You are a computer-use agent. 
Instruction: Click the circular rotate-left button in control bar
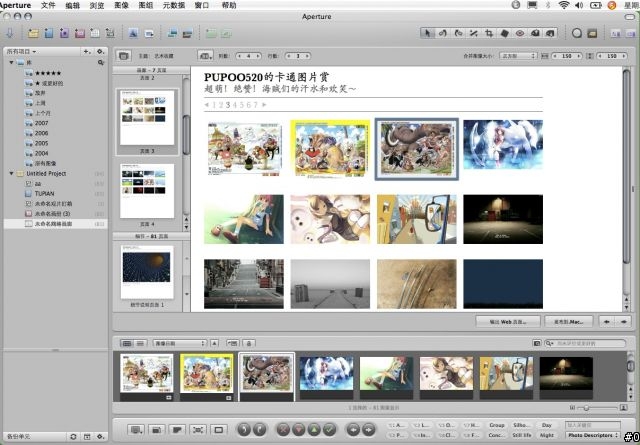click(x=244, y=429)
